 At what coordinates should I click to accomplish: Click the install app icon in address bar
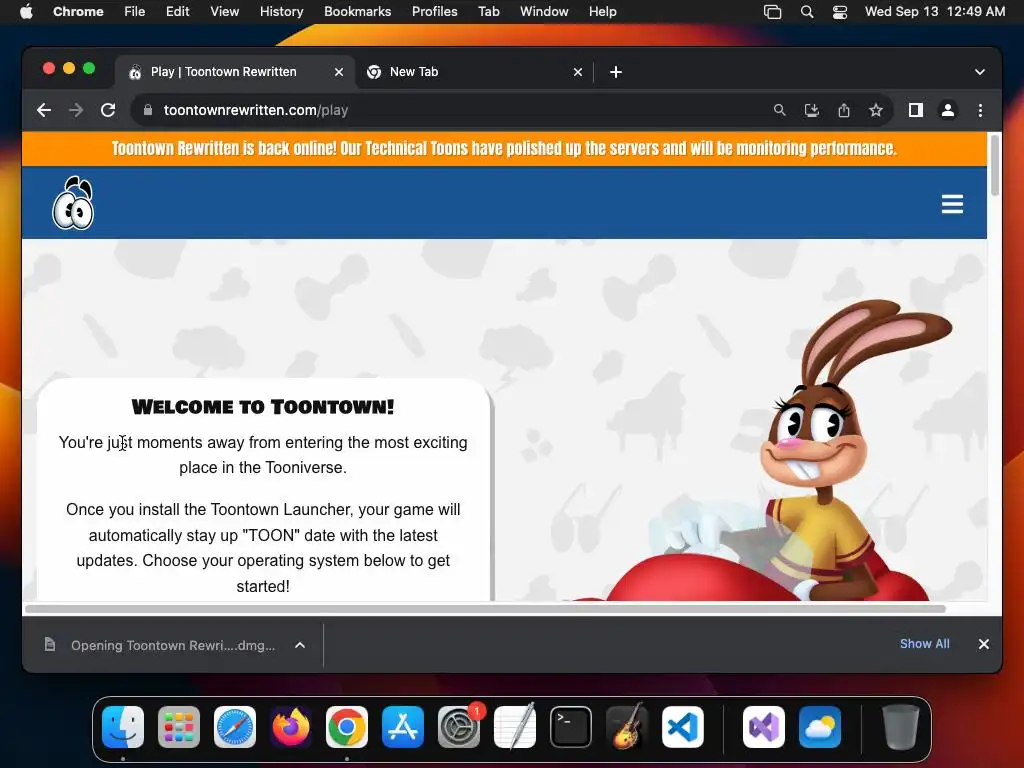[812, 110]
